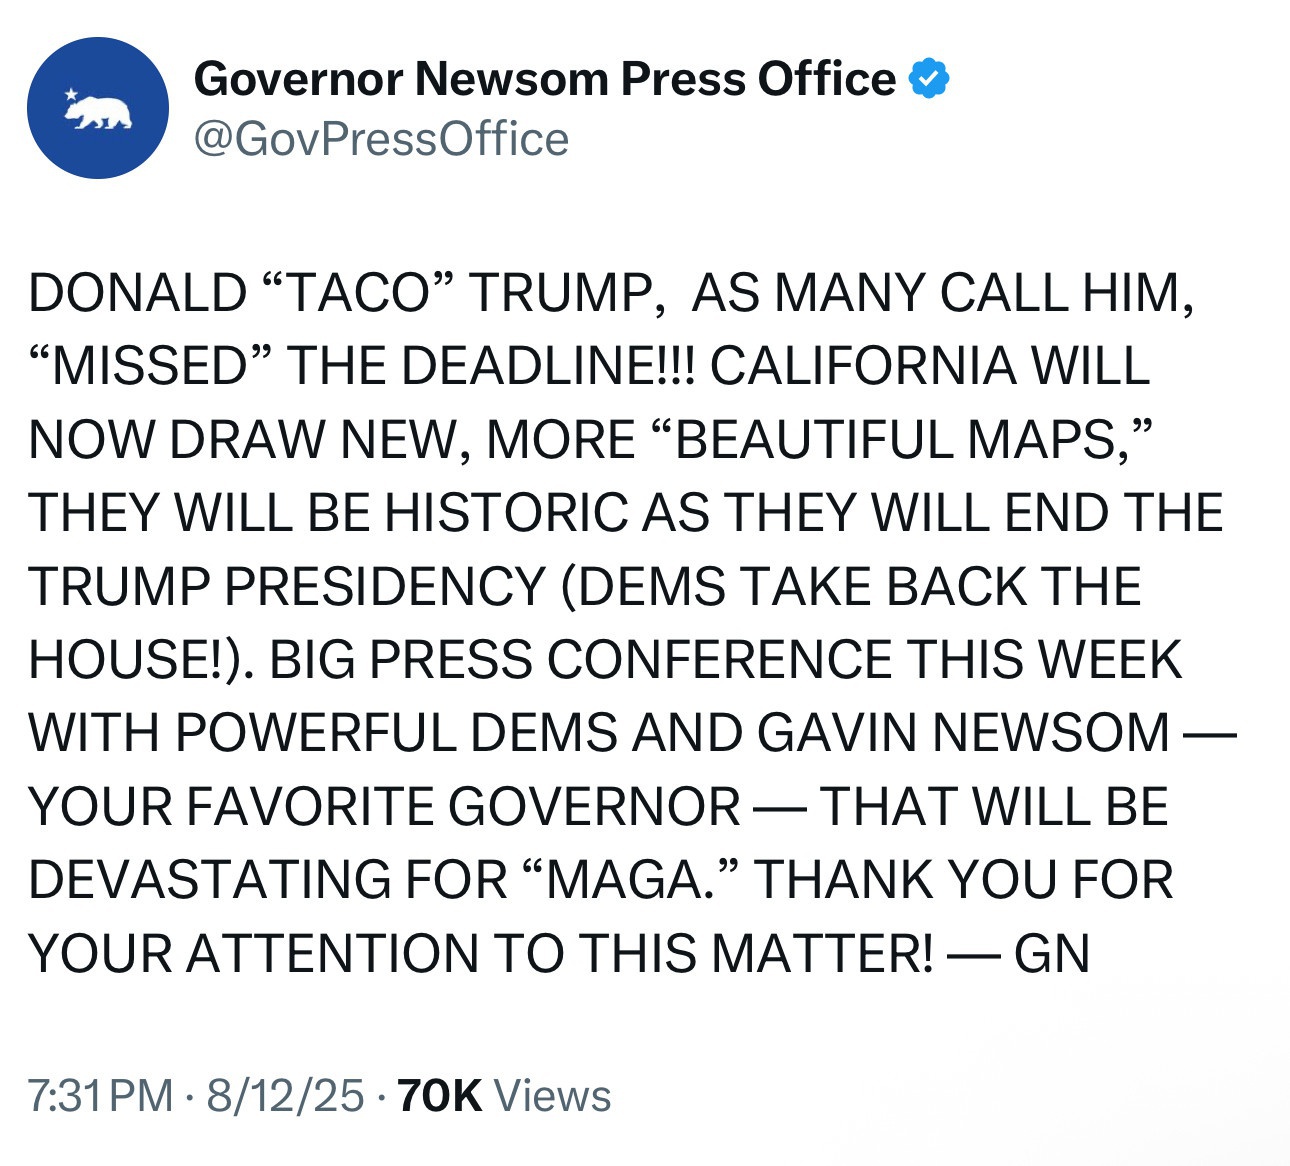Screen dimensions: 1290x1166
Task: Click the blue verified checkmark badge
Action: pos(929,79)
